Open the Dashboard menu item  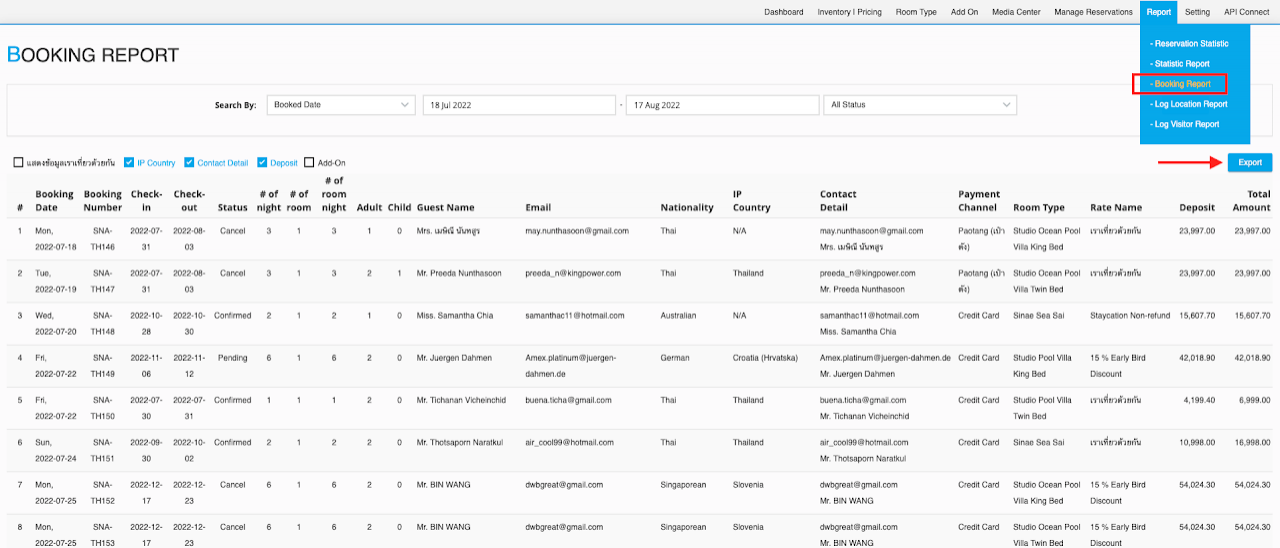pos(783,12)
